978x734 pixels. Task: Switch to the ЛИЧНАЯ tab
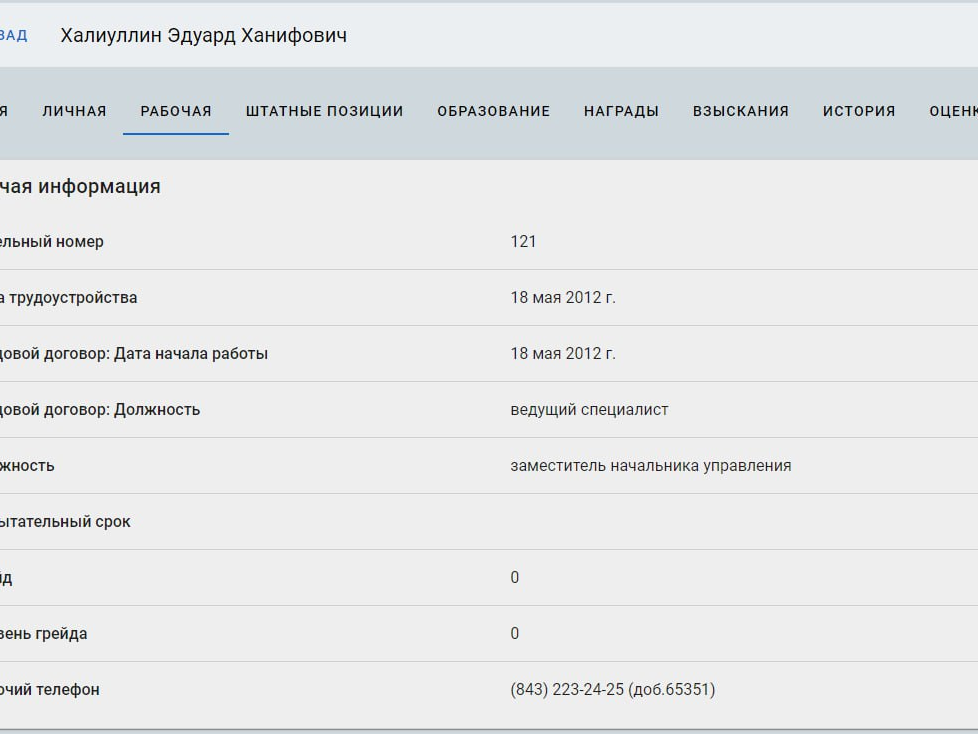[74, 111]
